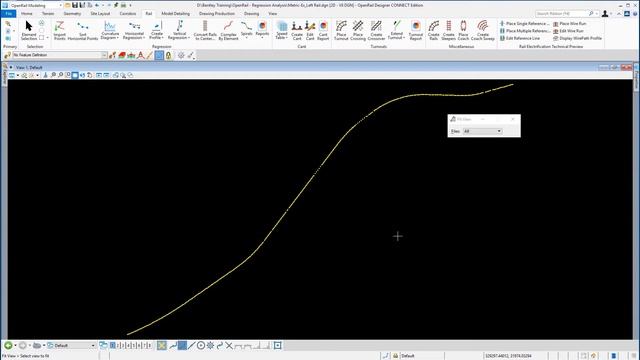
Task: Click the Create Crossover tool
Action: pos(376,31)
